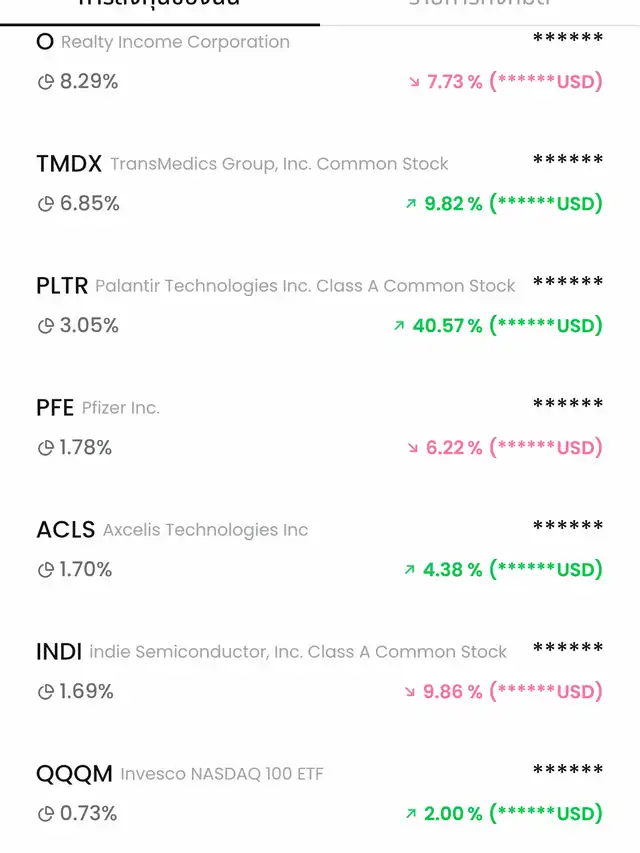Tap the up arrow next to TMDX 9.82%

coord(410,204)
